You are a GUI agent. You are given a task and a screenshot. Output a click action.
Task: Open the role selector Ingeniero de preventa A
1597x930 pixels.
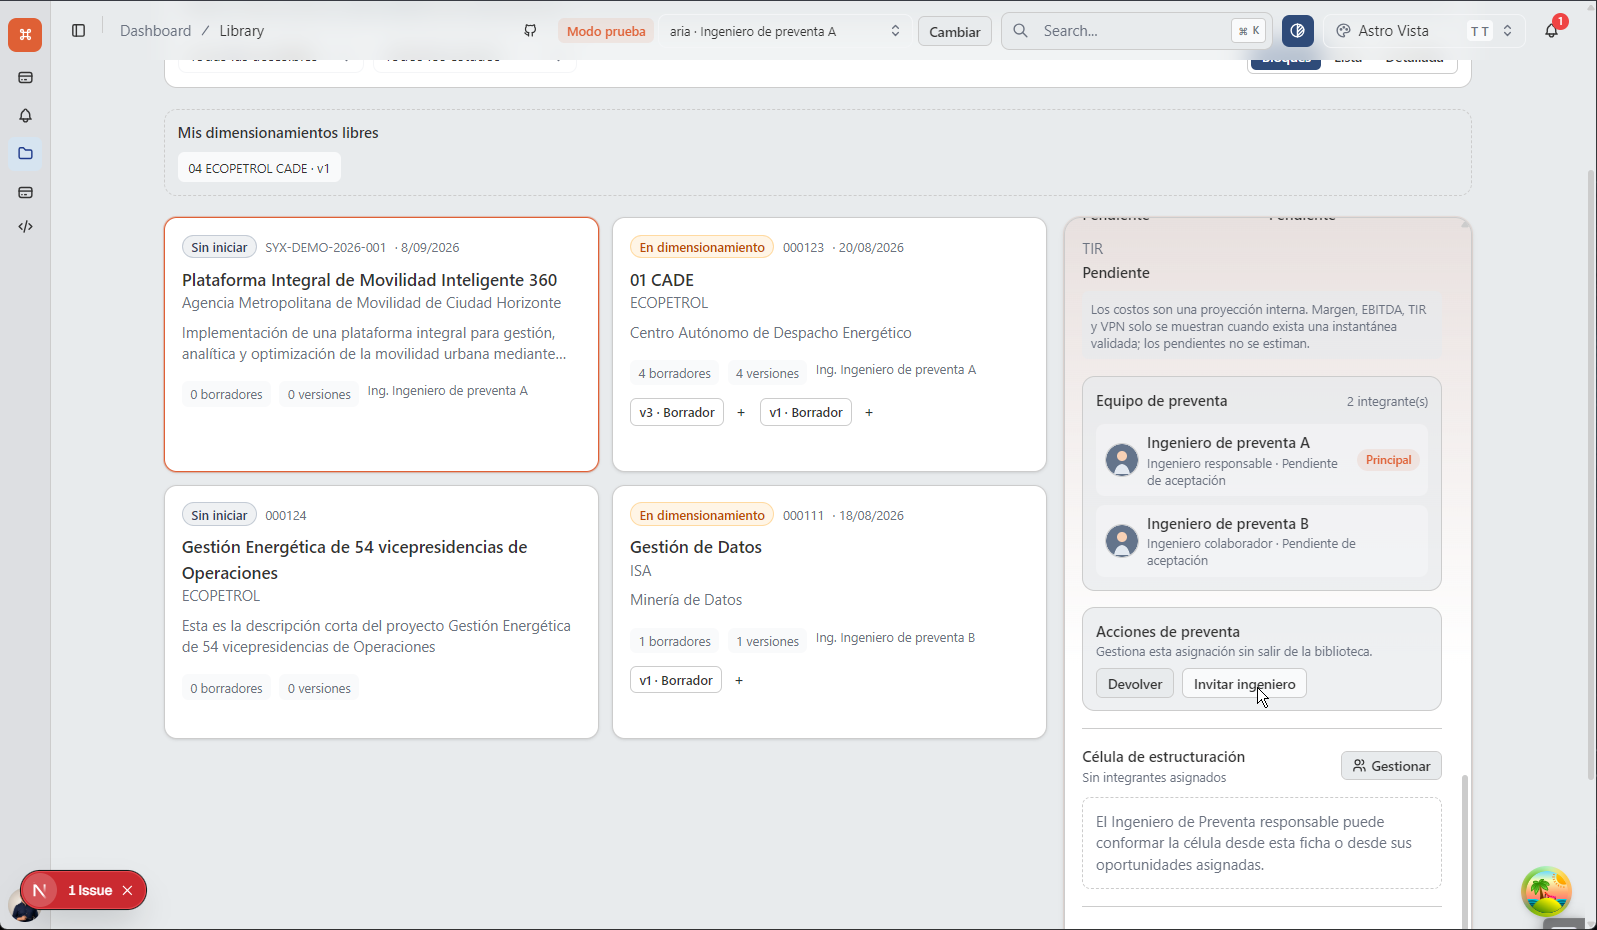click(784, 31)
